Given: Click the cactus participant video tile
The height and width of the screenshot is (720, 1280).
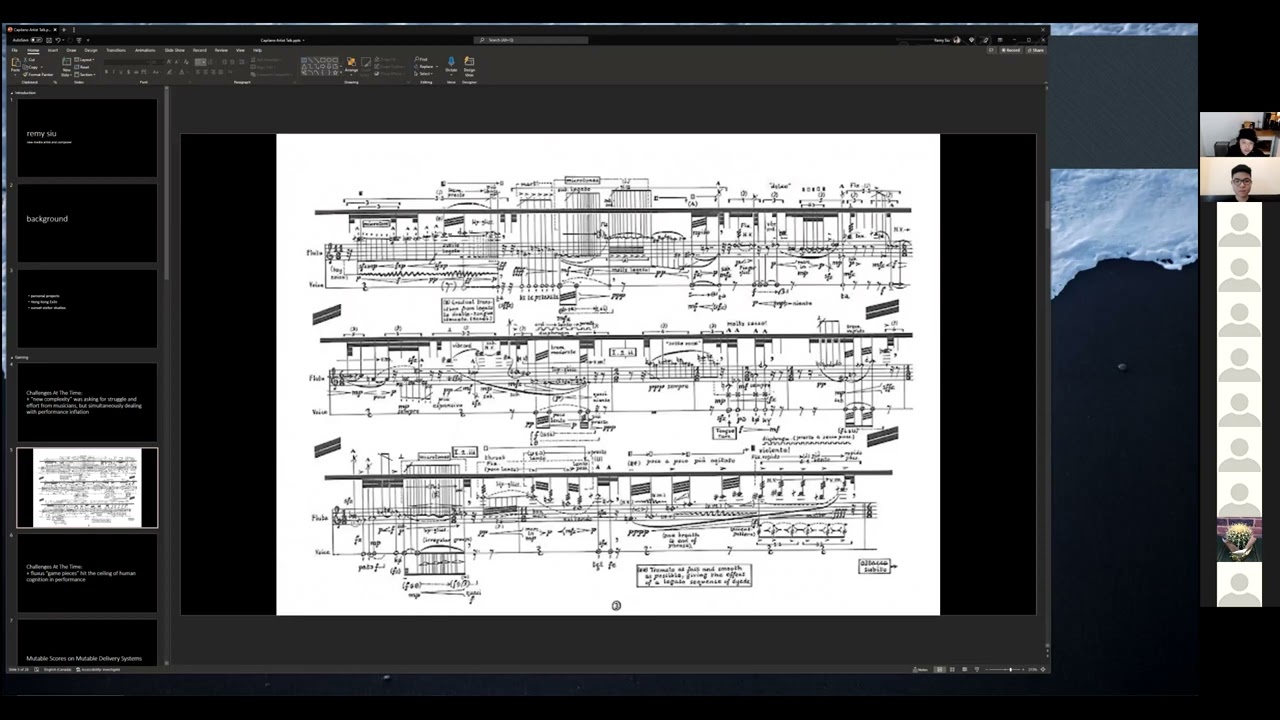Looking at the screenshot, I should 1239,539.
